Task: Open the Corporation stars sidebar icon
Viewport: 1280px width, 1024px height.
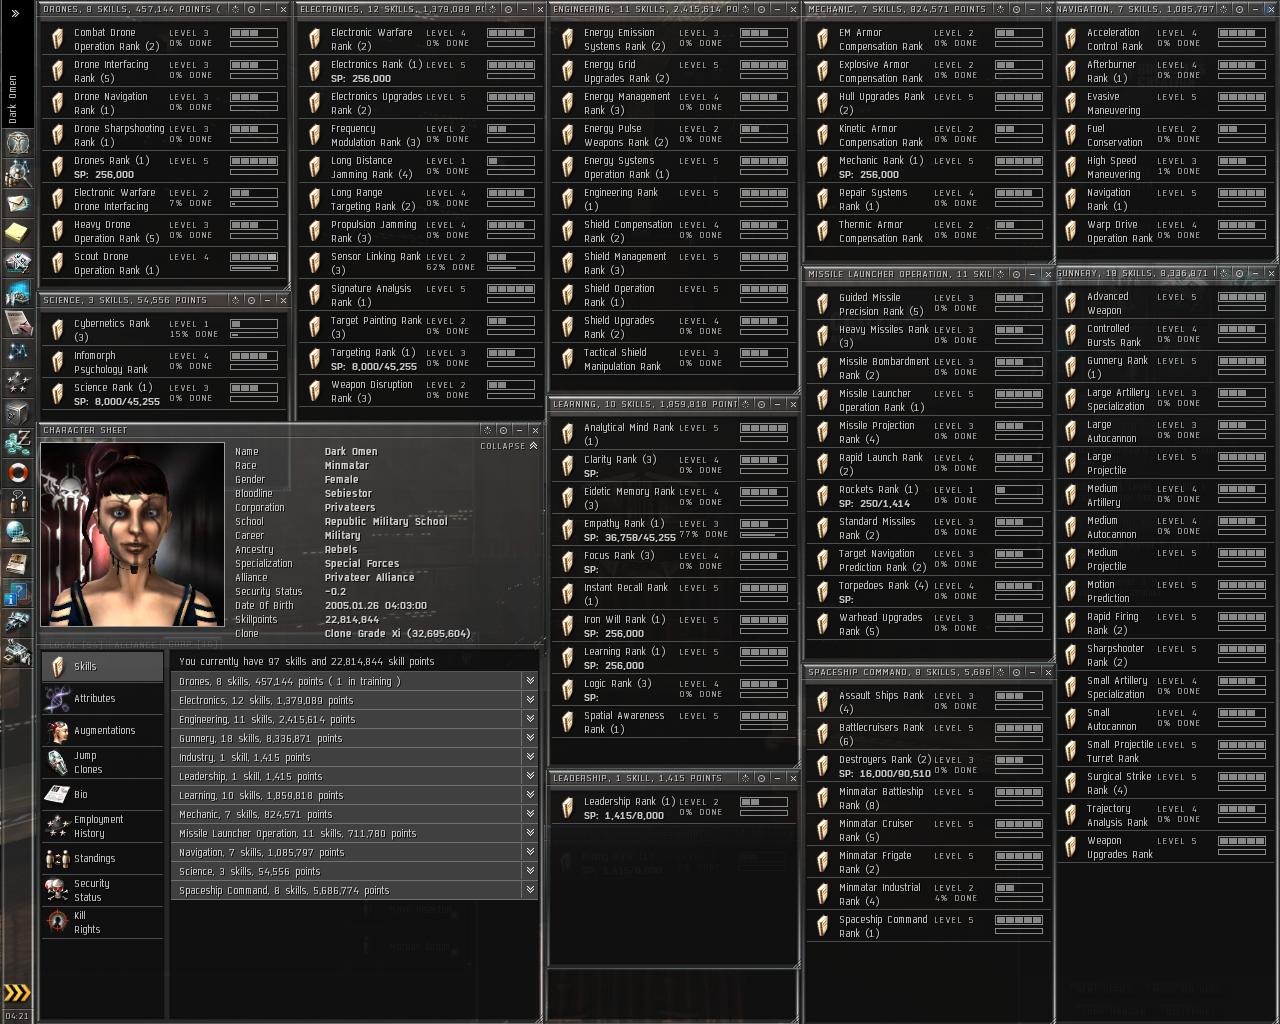Action: point(17,382)
